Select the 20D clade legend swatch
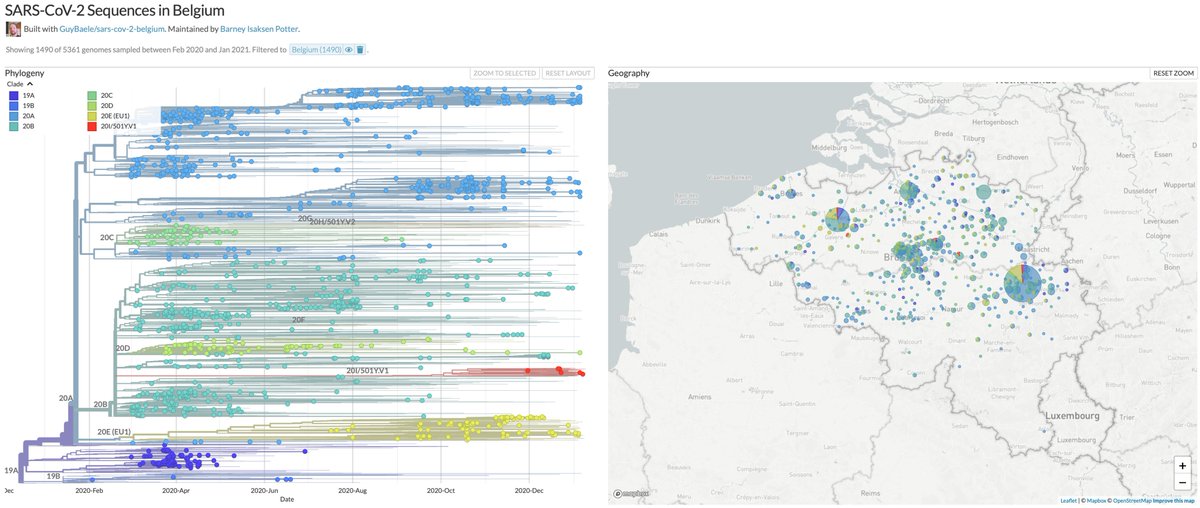Image resolution: width=1200 pixels, height=508 pixels. [x=92, y=106]
